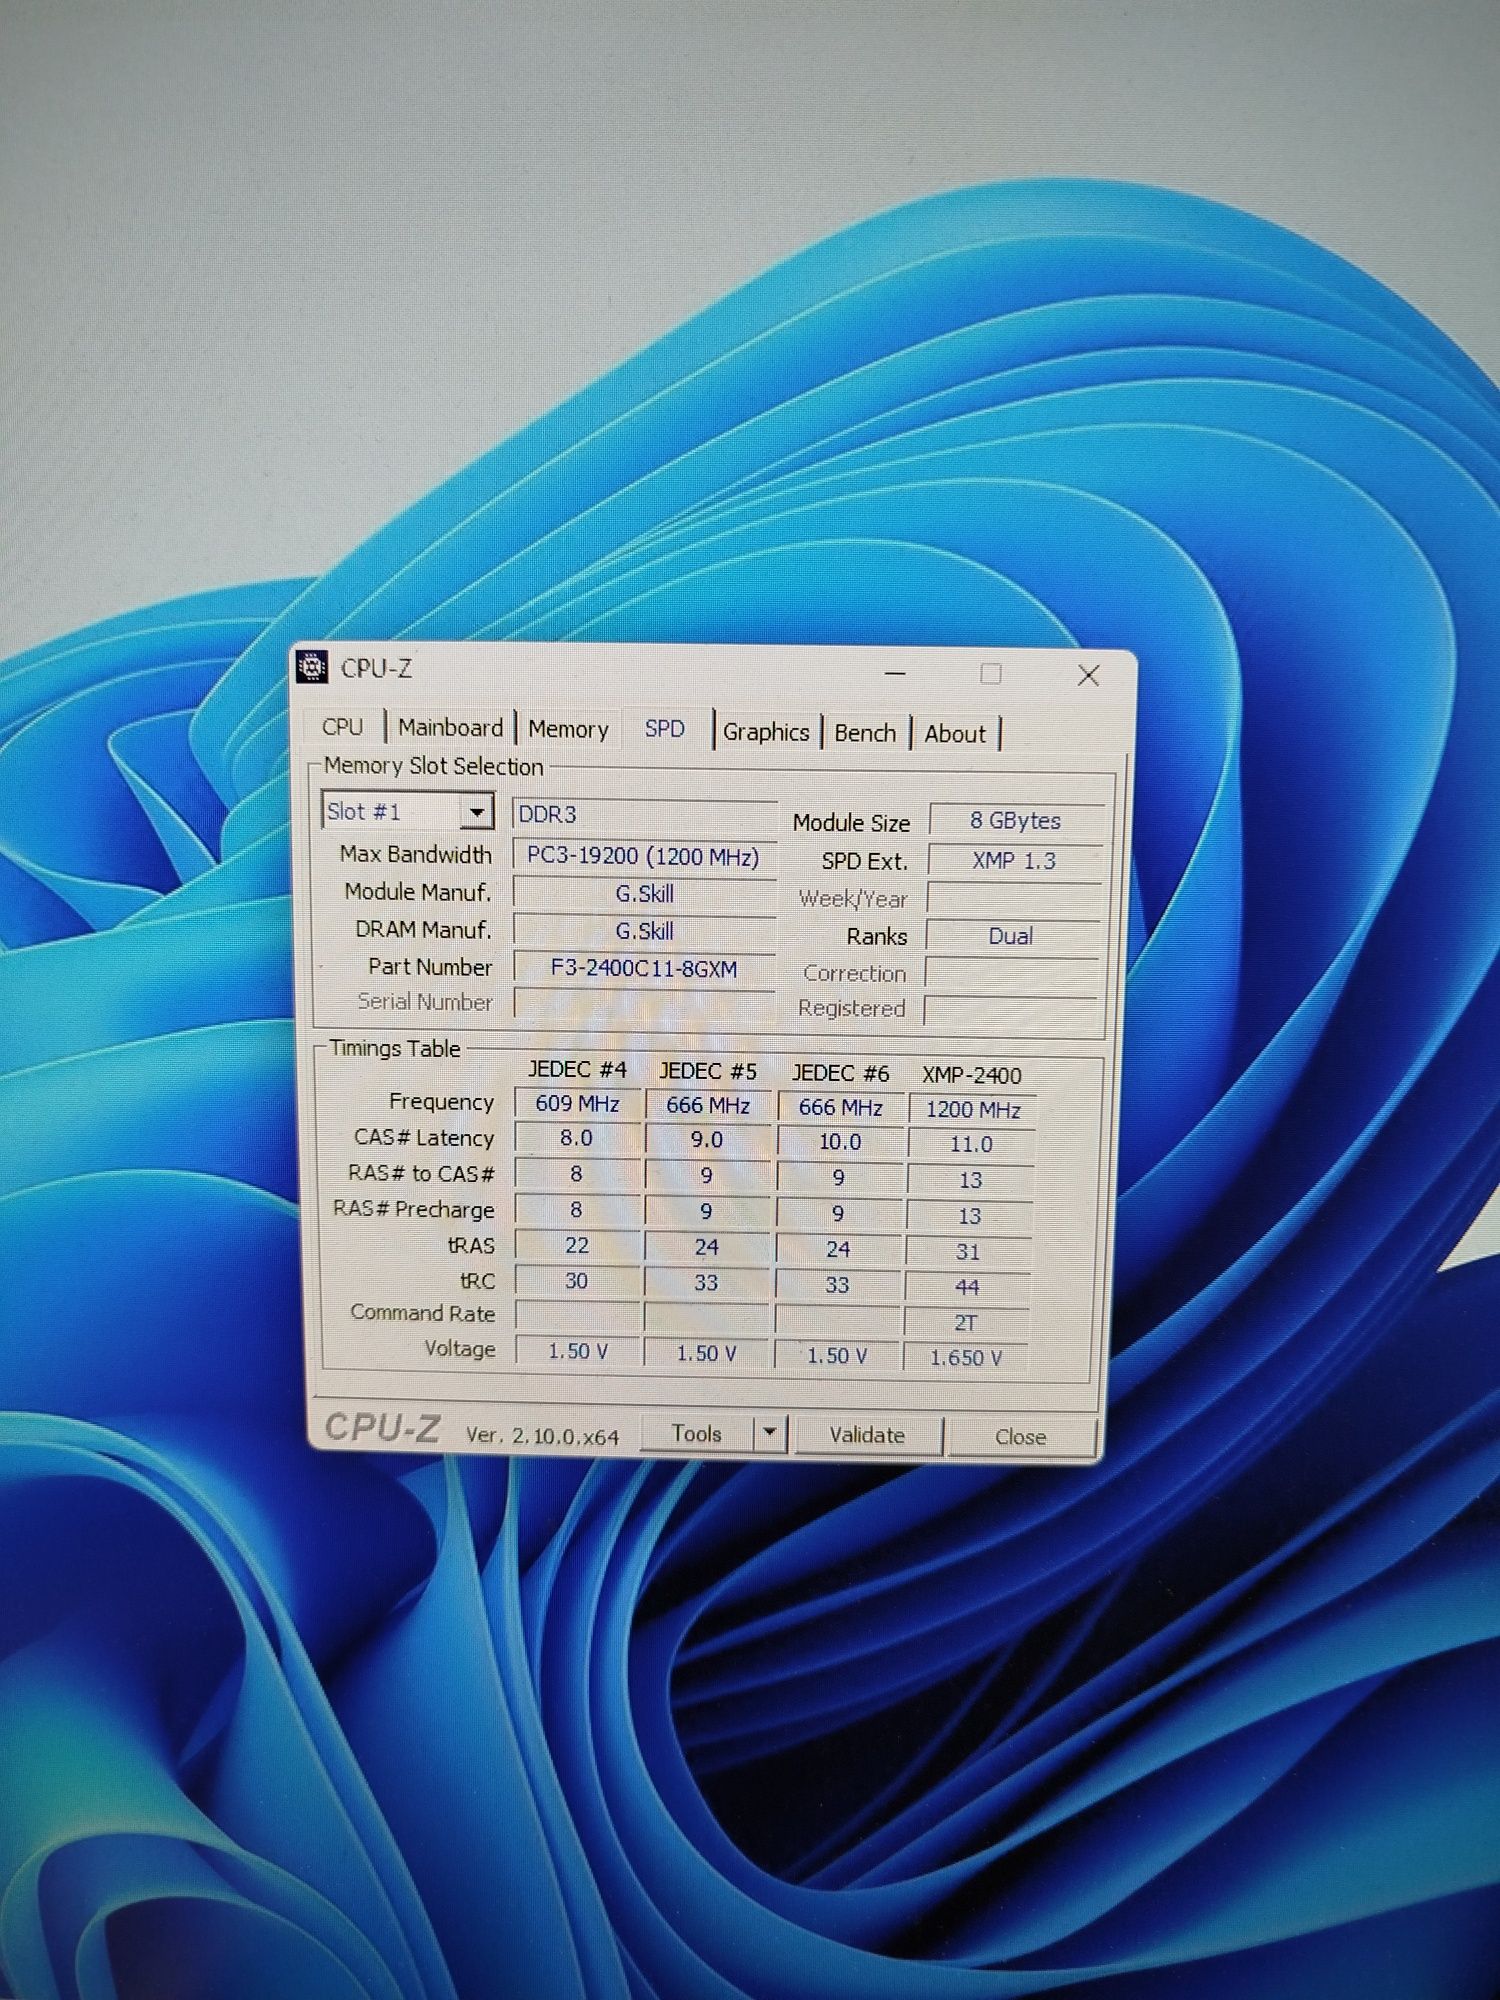Click the 9.0 CAS# Latency cell
This screenshot has width=1500, height=2000.
click(x=707, y=1141)
